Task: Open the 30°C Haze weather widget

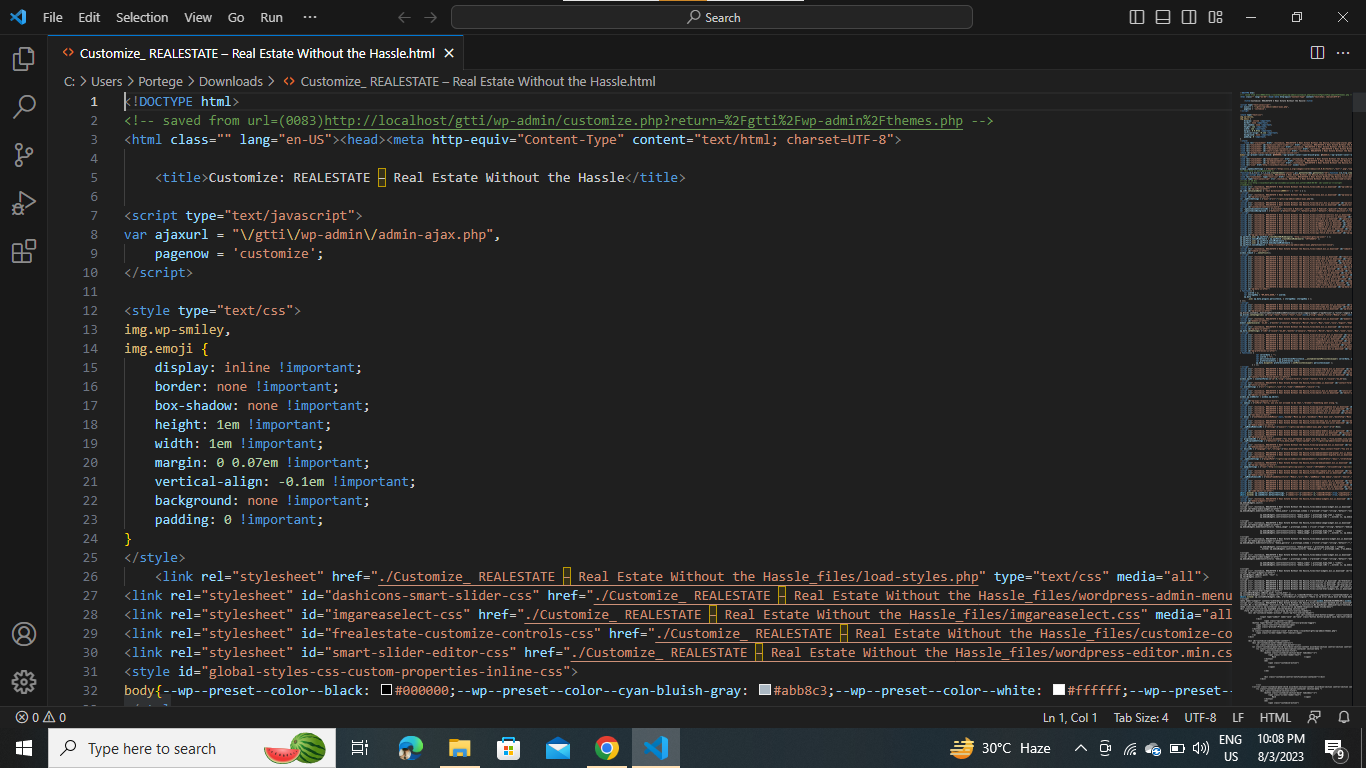Action: (1000, 748)
